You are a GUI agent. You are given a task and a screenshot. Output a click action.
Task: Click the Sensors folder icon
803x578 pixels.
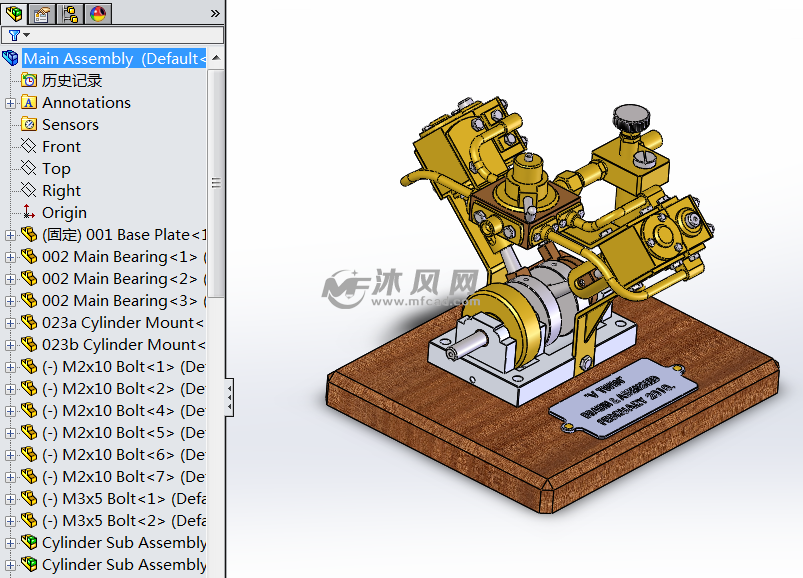[29, 124]
